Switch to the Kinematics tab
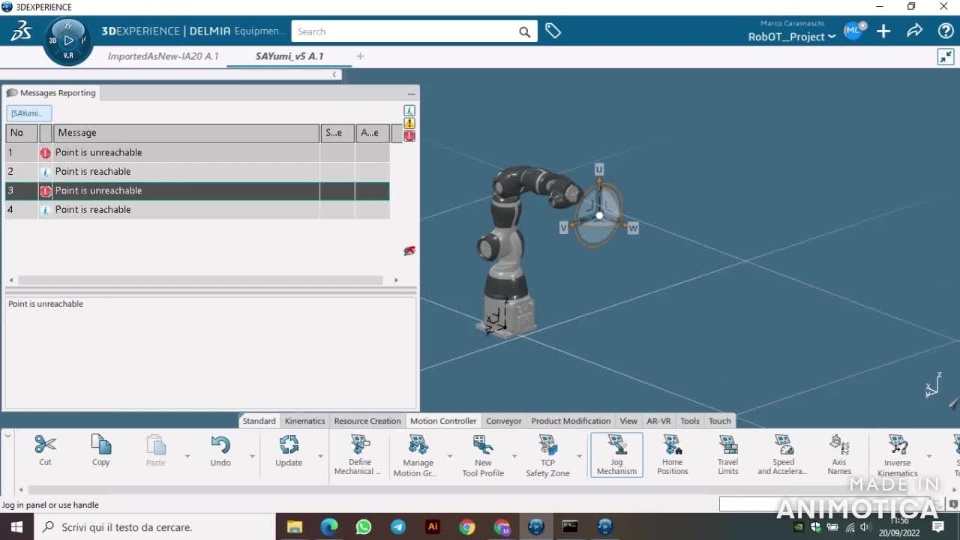This screenshot has width=960, height=540. (x=305, y=421)
